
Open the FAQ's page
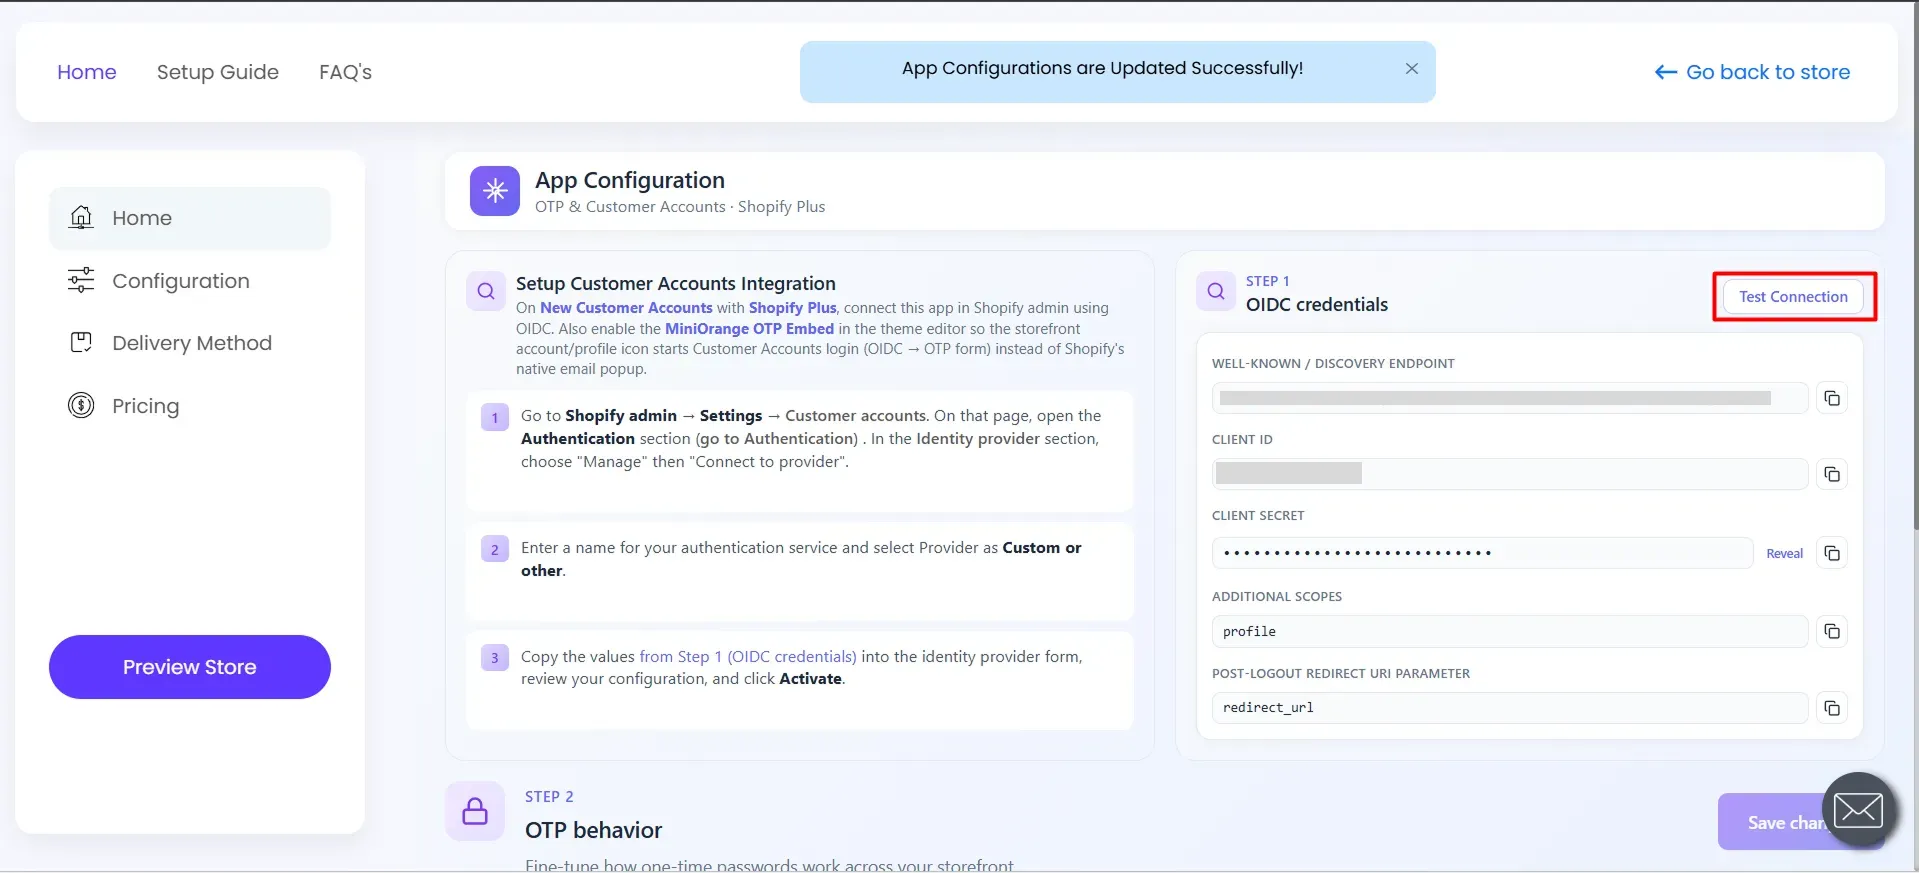[x=346, y=72]
